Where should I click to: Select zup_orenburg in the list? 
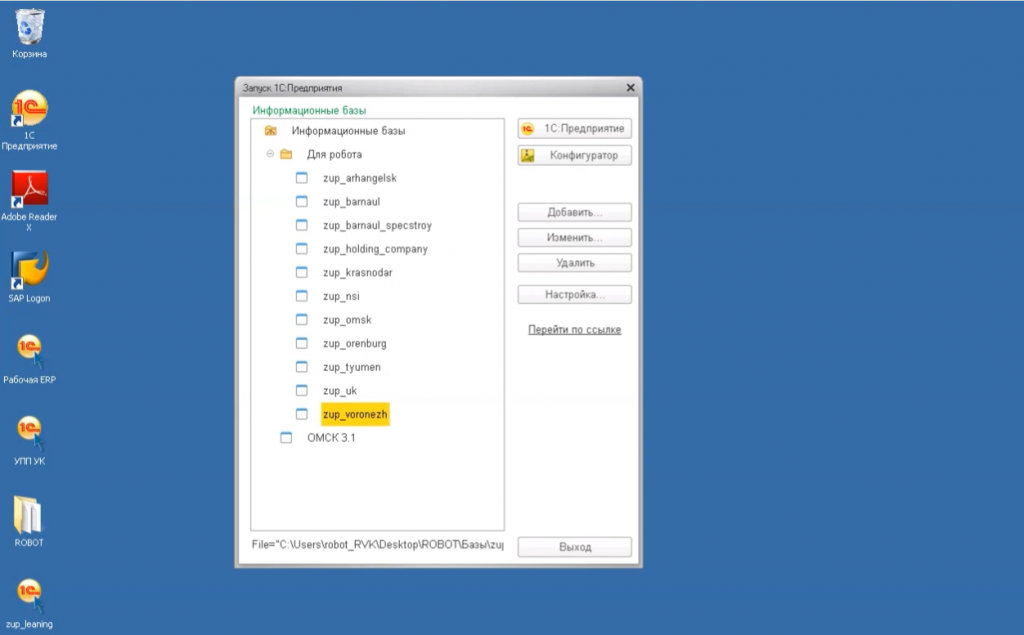coord(355,343)
